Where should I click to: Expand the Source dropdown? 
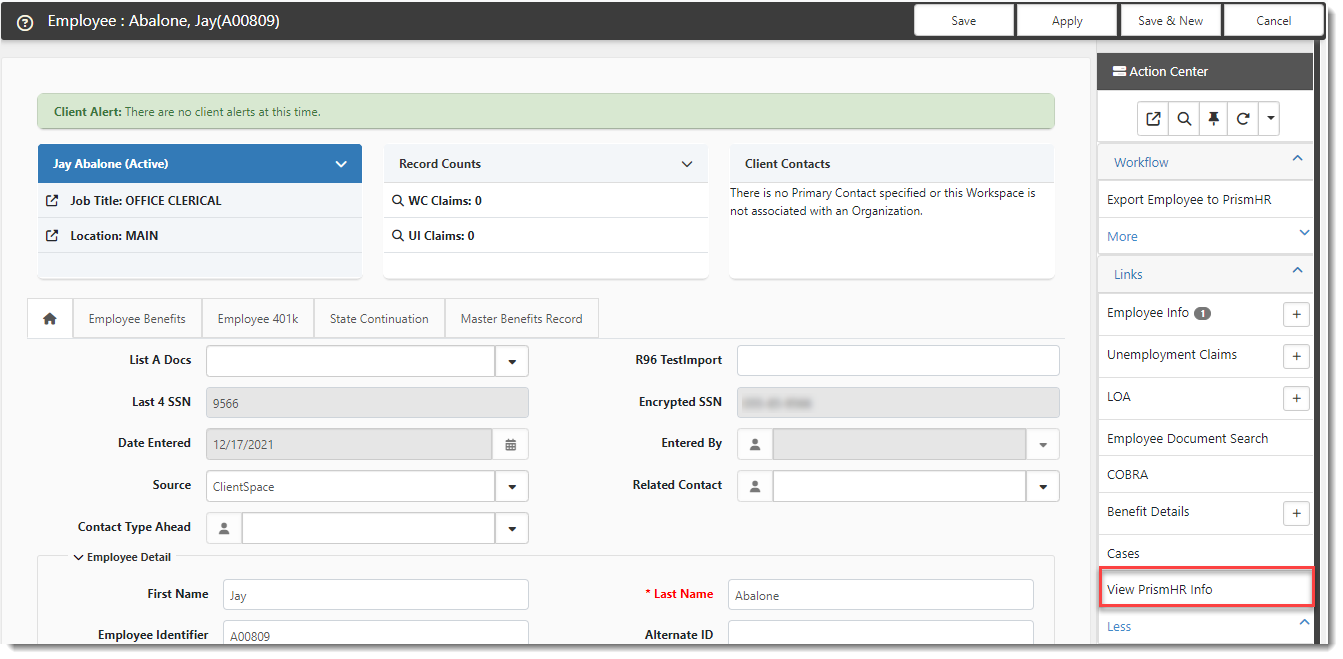pyautogui.click(x=511, y=487)
